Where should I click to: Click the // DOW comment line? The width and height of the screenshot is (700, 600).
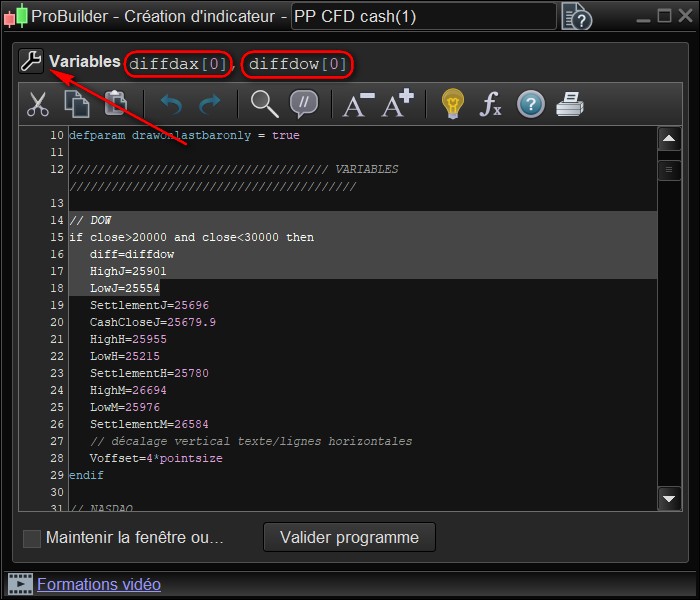click(x=90, y=220)
